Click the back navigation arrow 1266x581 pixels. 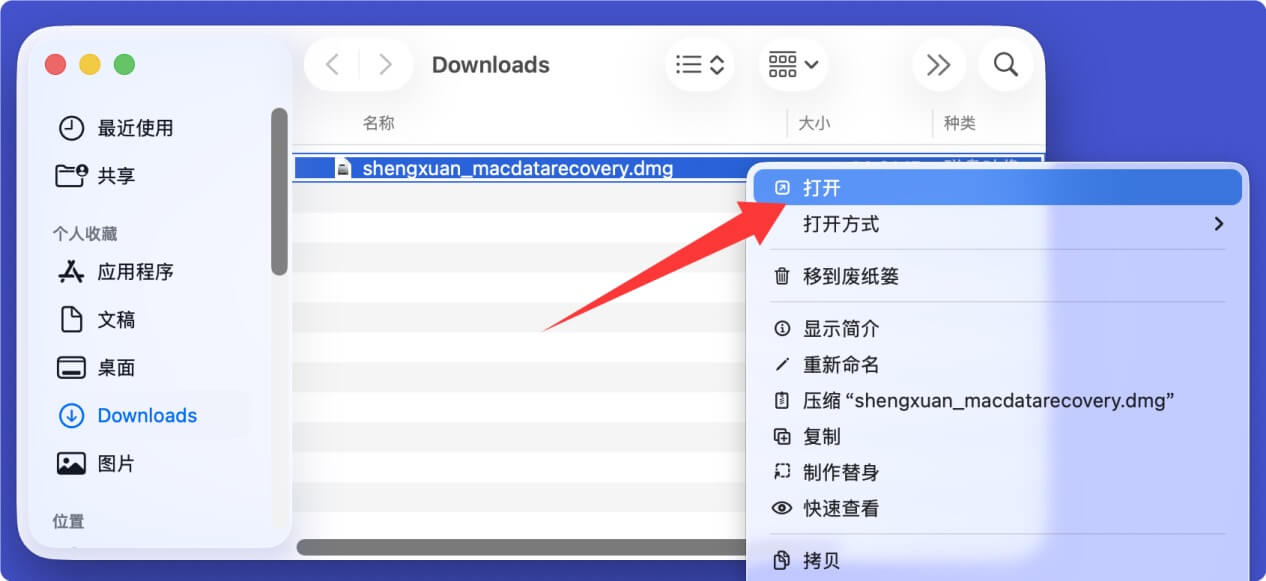[x=331, y=64]
